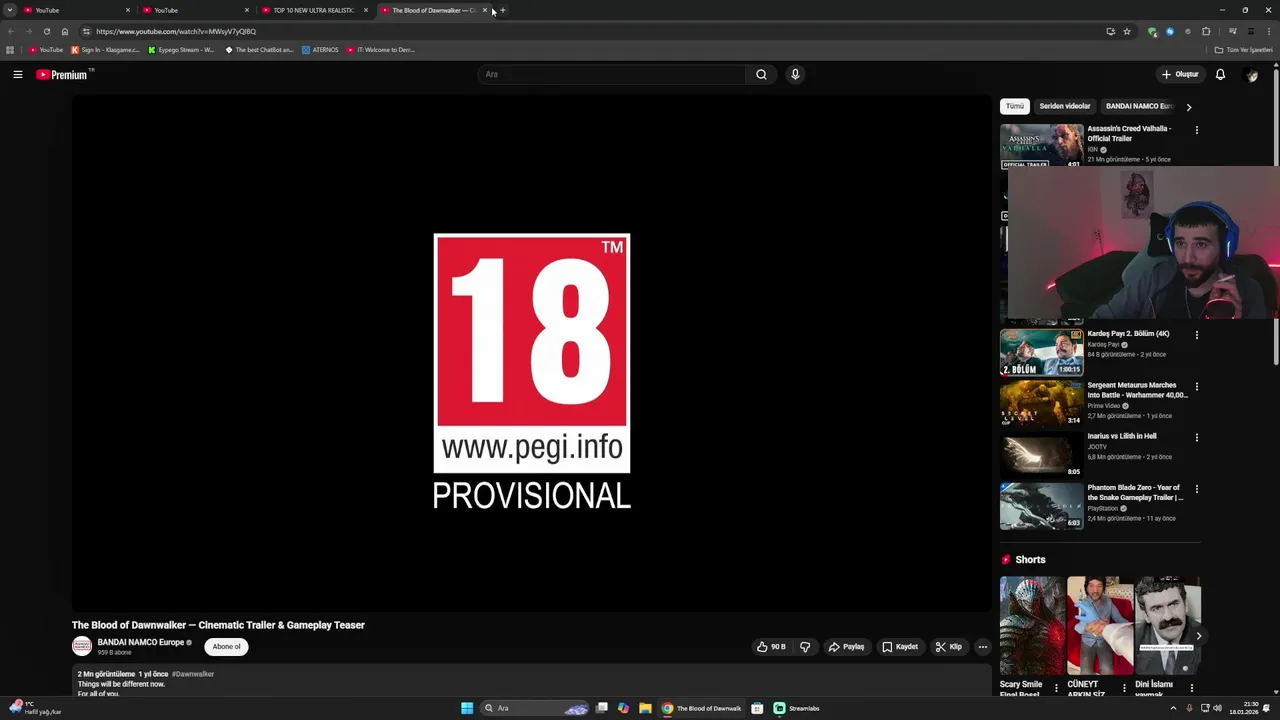Open Kardeş Payı 2. Bölüm thumbnail
This screenshot has height=720, width=1280.
point(1041,352)
